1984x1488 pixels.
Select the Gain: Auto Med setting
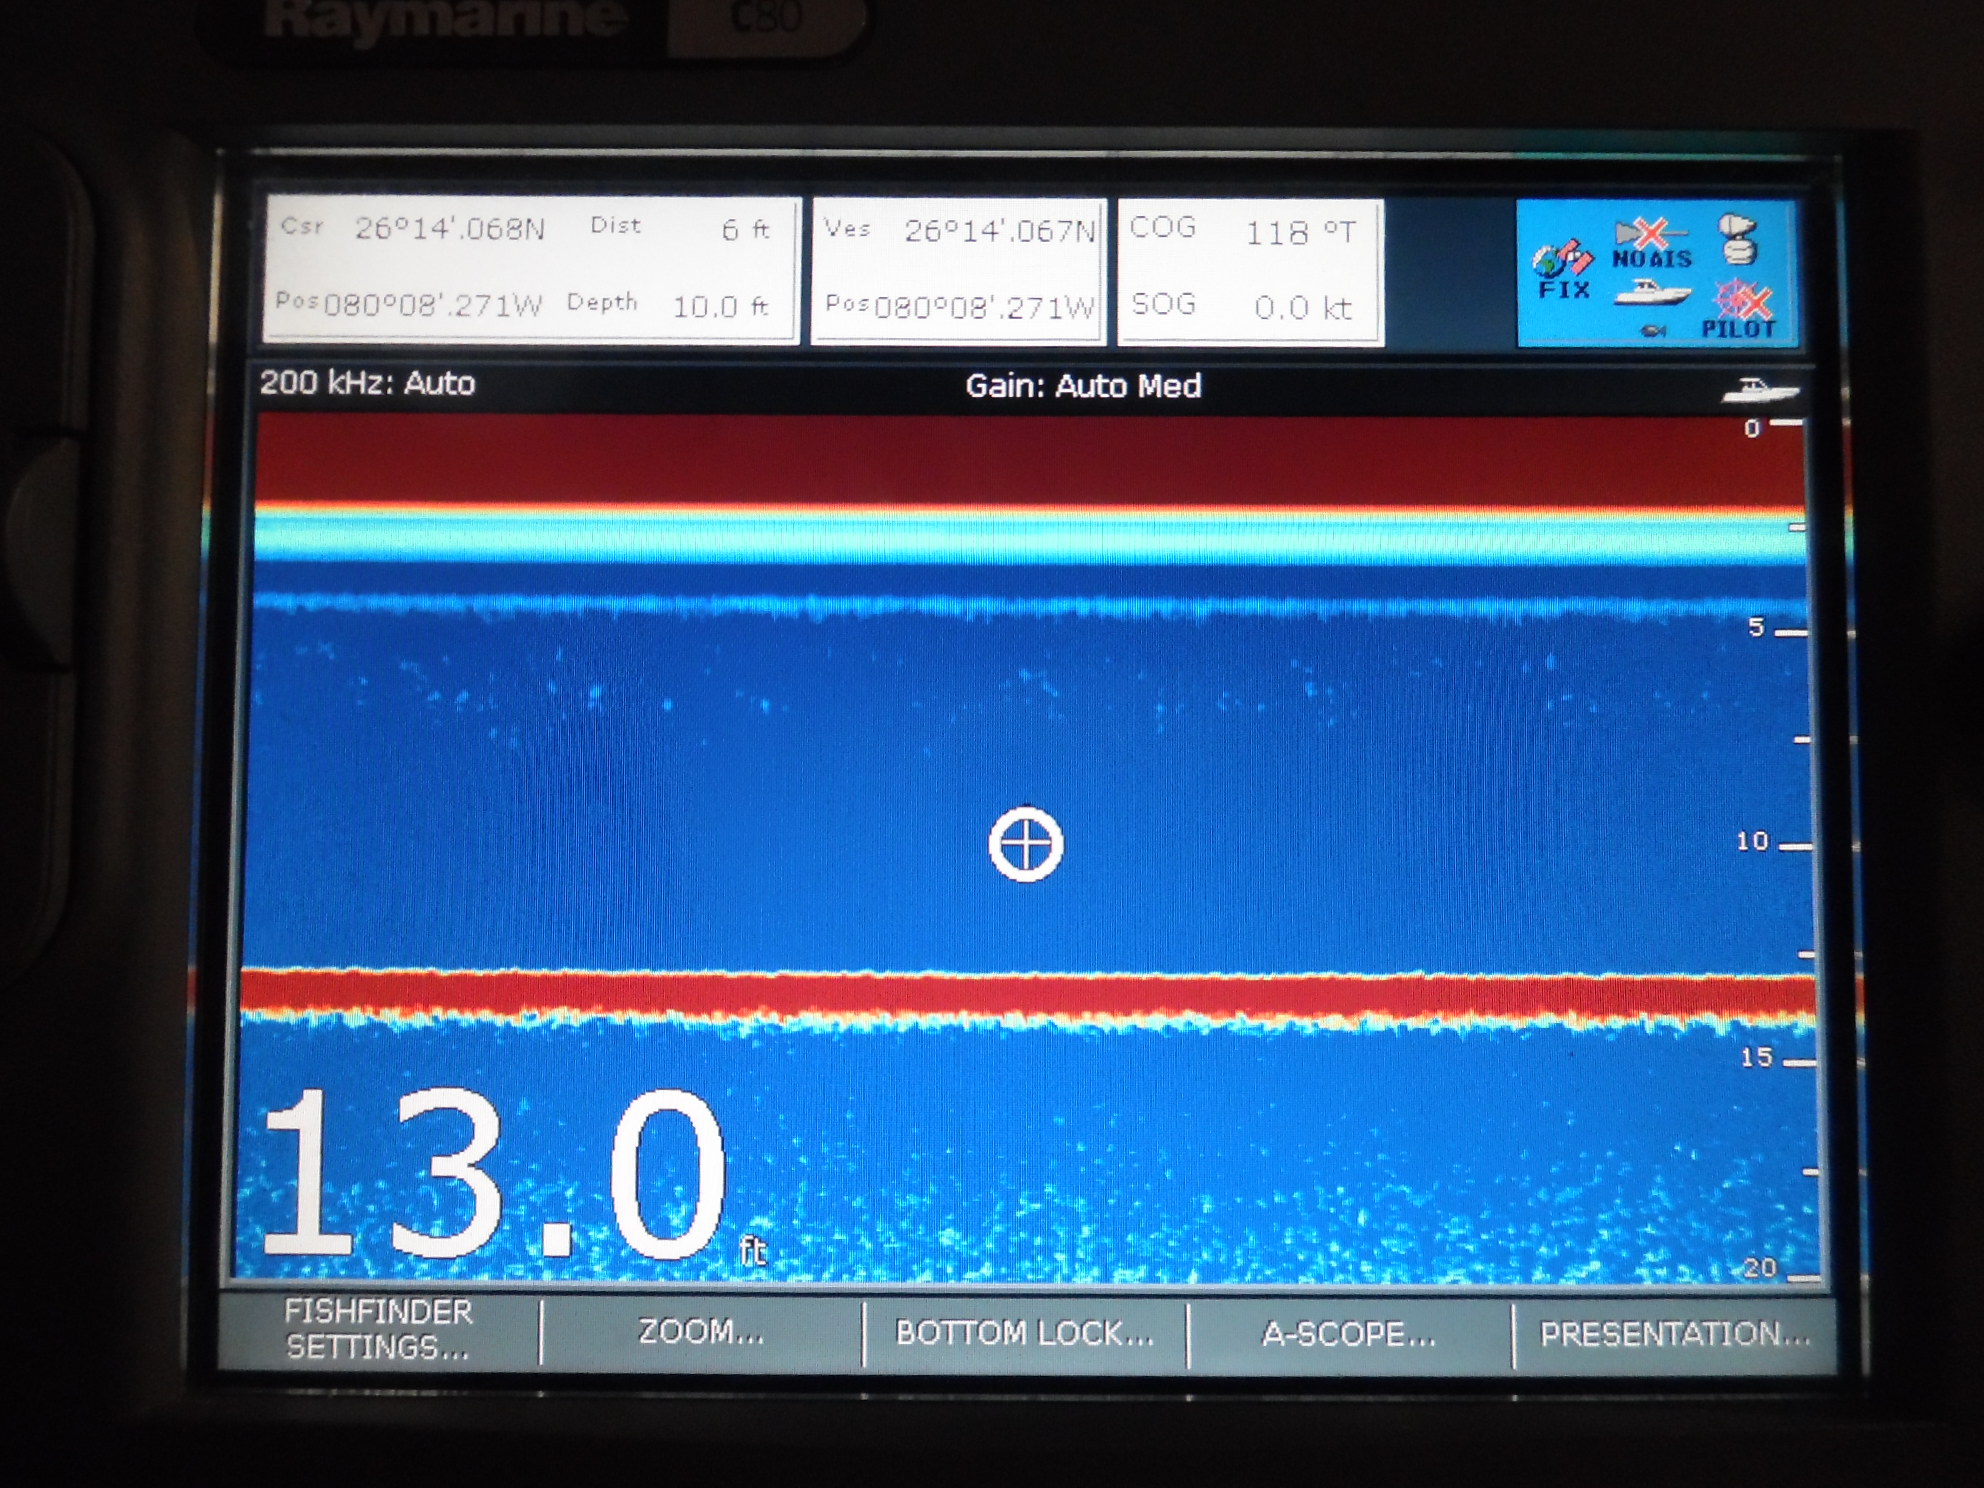pos(1083,388)
